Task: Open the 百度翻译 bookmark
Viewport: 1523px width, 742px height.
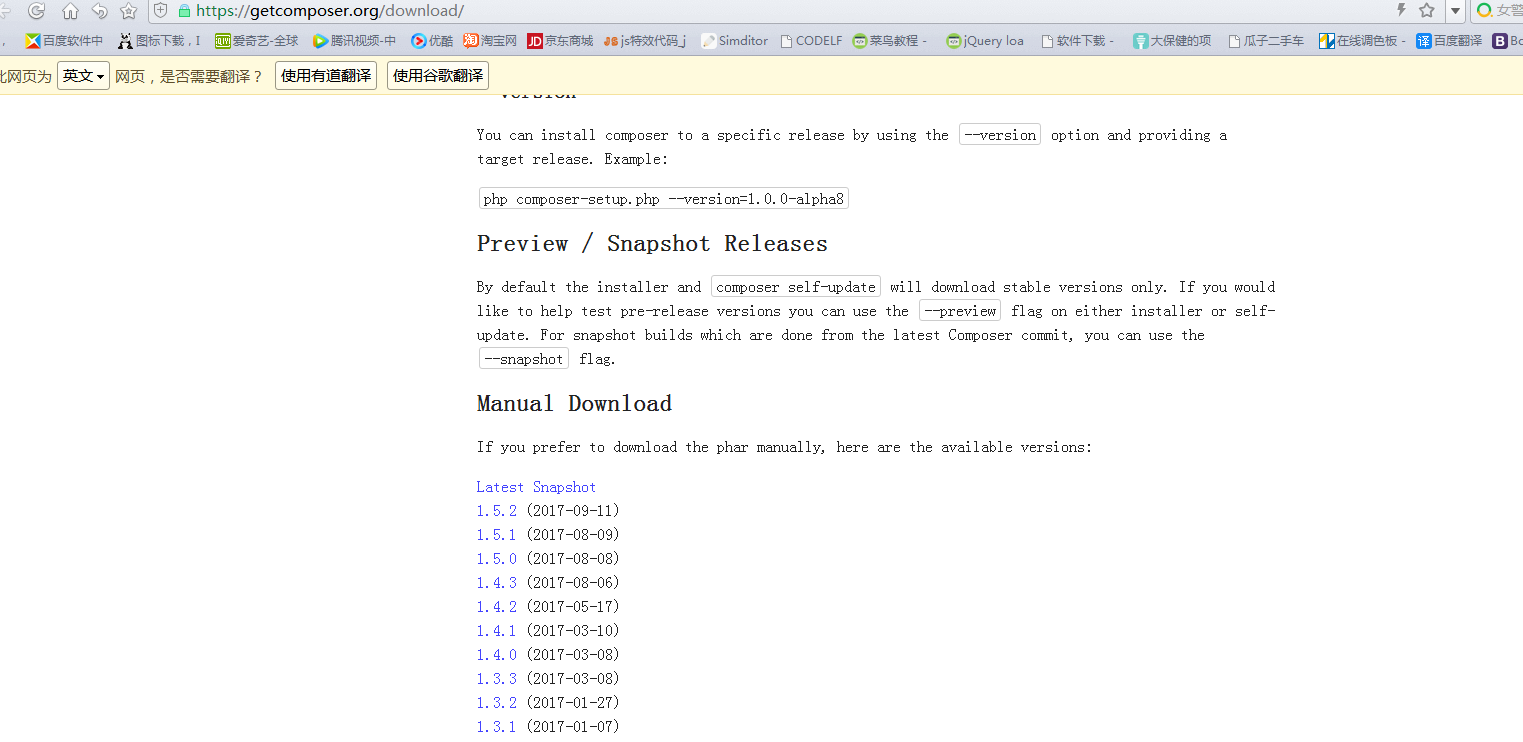Action: click(x=1449, y=41)
